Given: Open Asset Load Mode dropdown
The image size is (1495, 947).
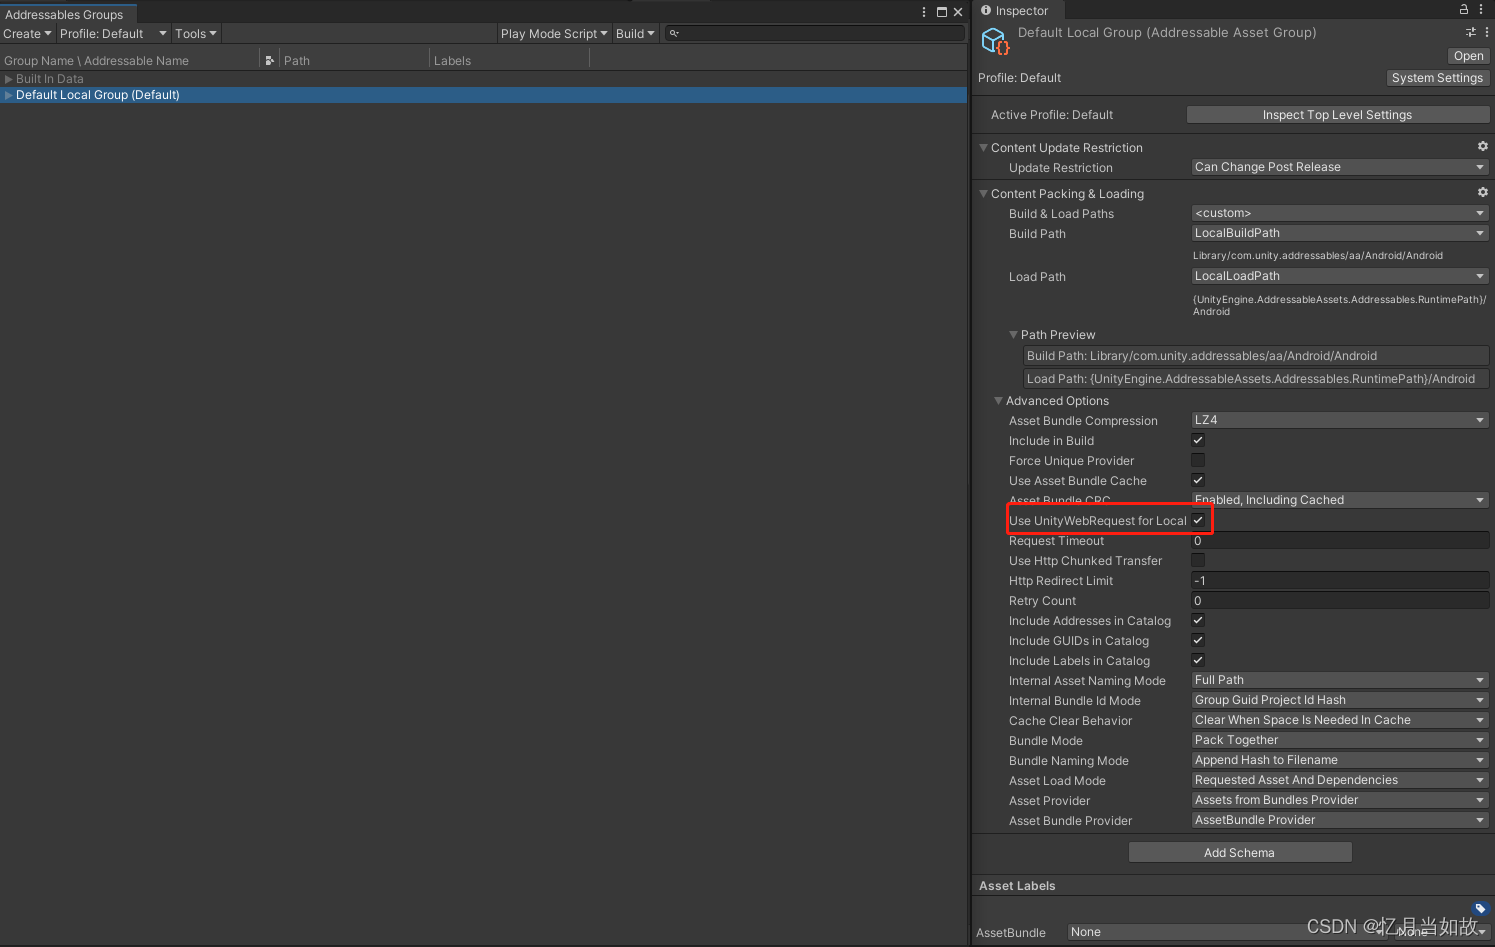Looking at the screenshot, I should 1340,780.
